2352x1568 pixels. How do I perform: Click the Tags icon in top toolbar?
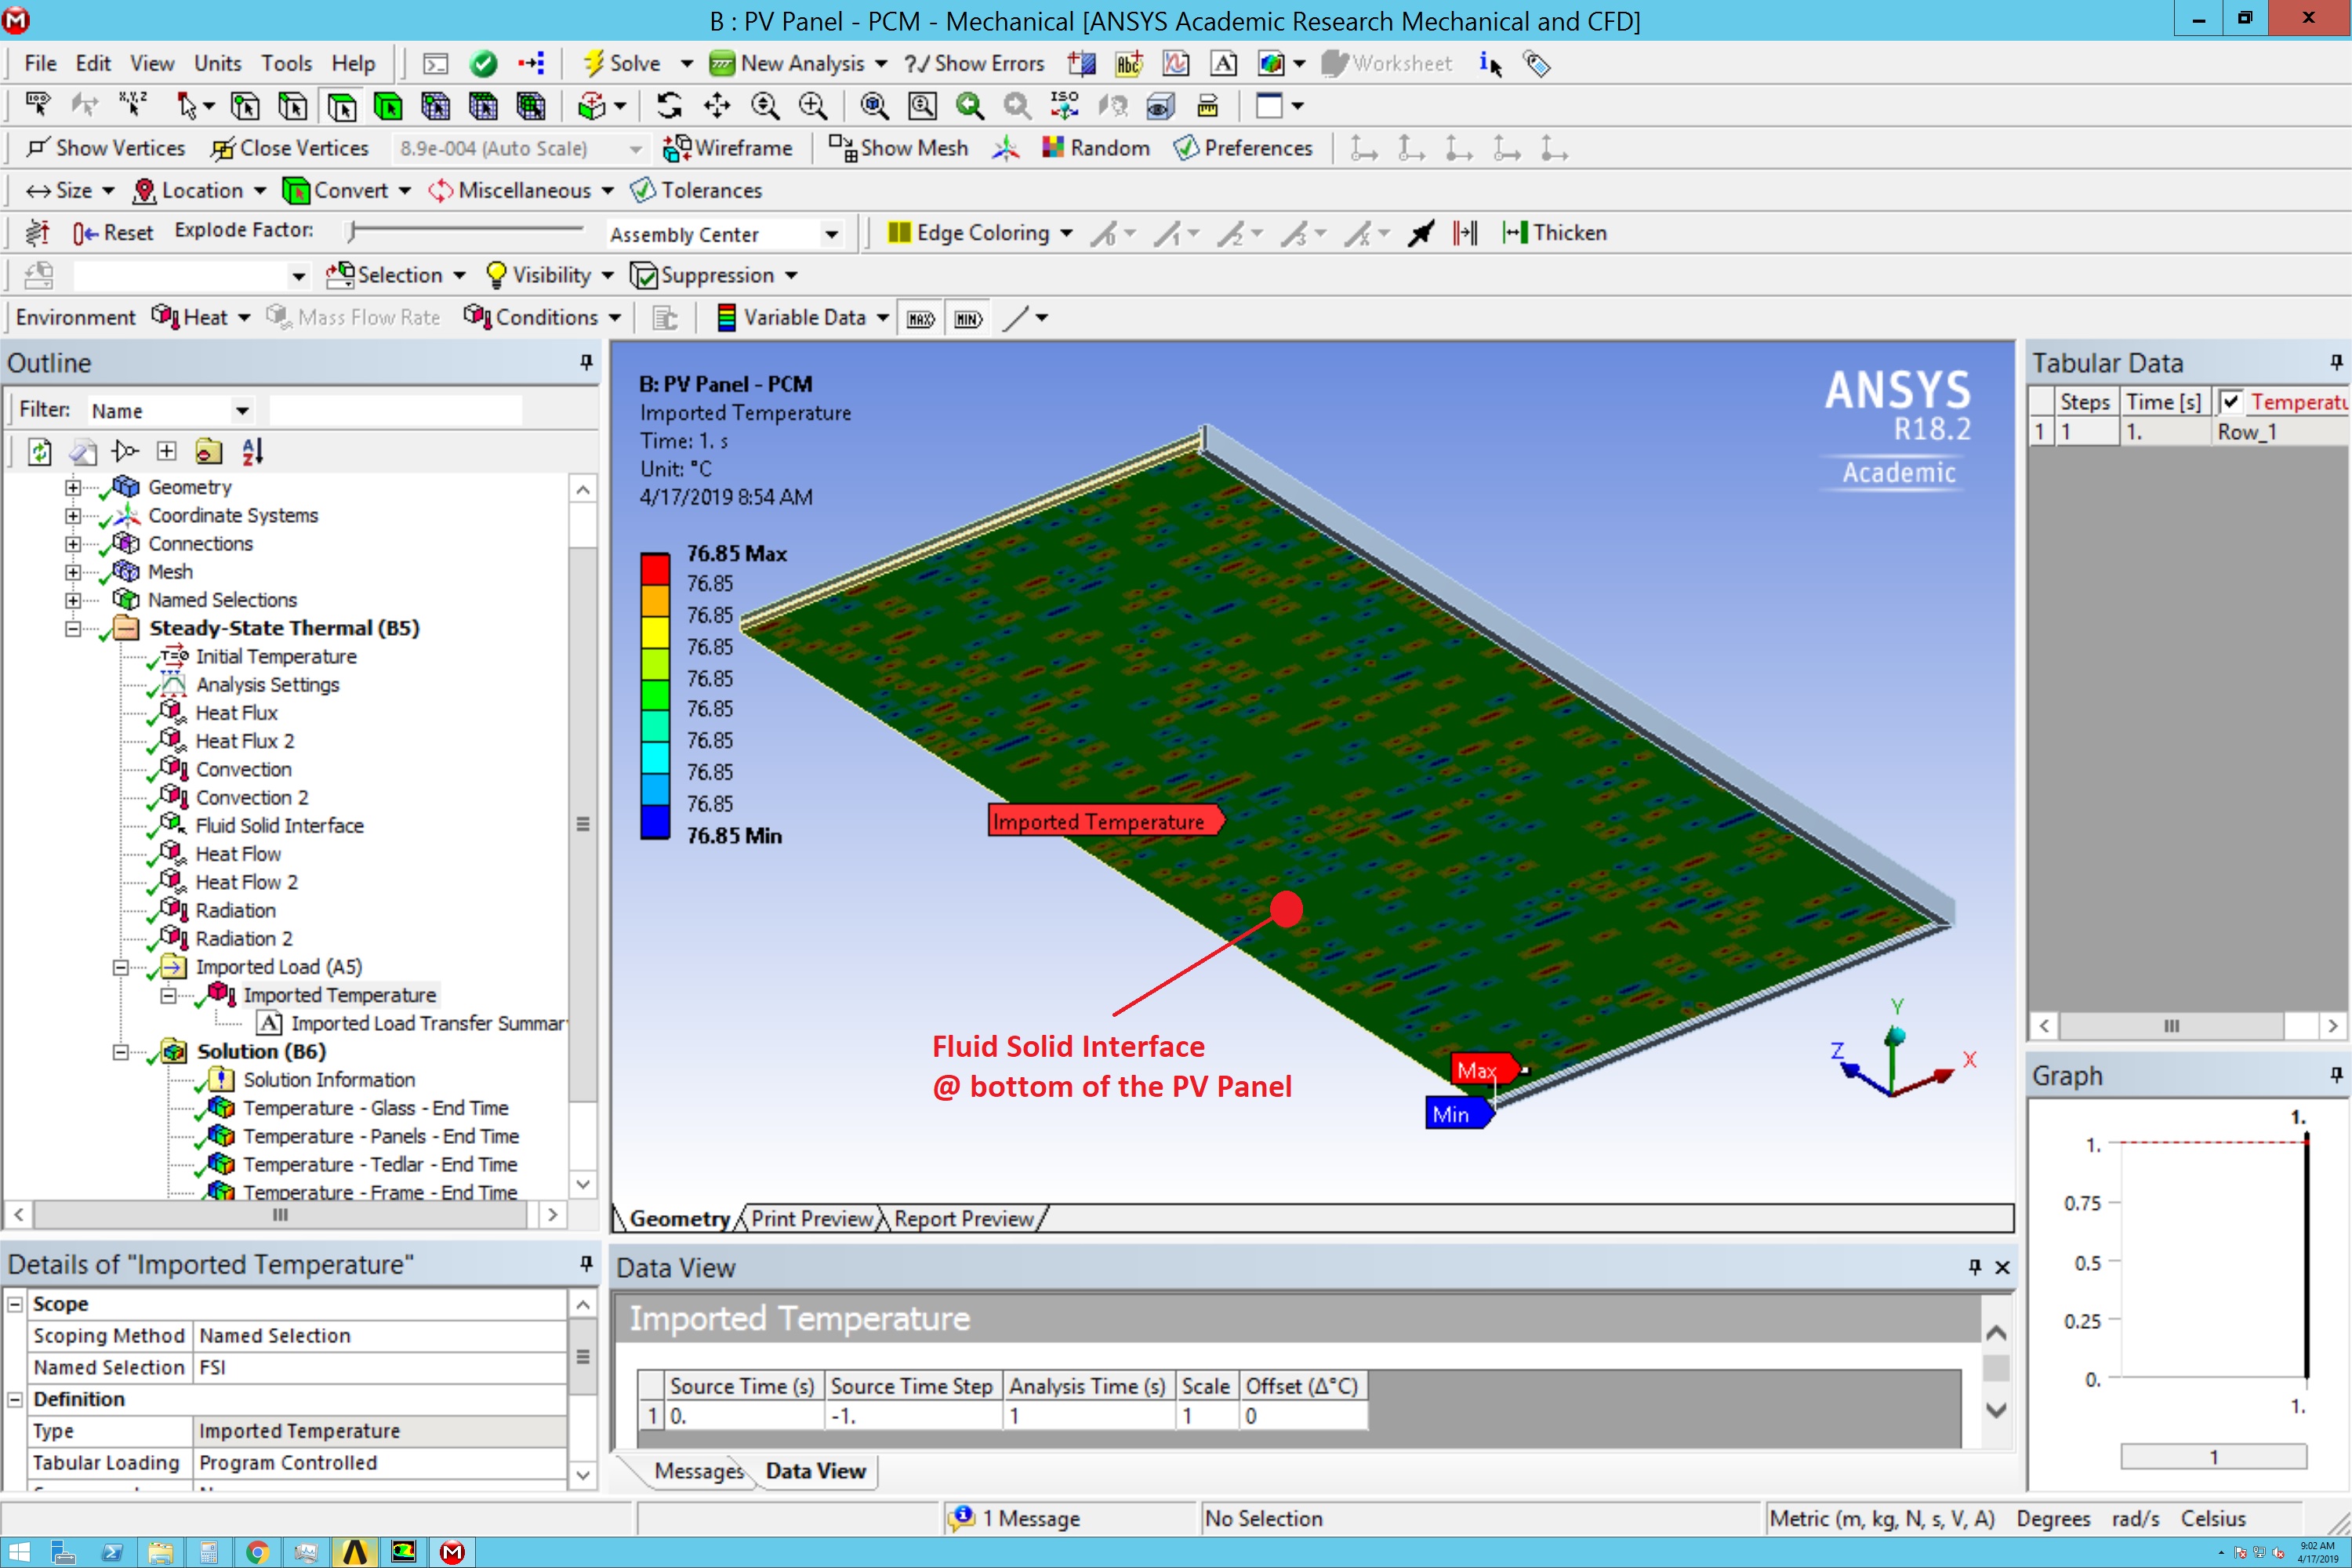click(x=1536, y=64)
